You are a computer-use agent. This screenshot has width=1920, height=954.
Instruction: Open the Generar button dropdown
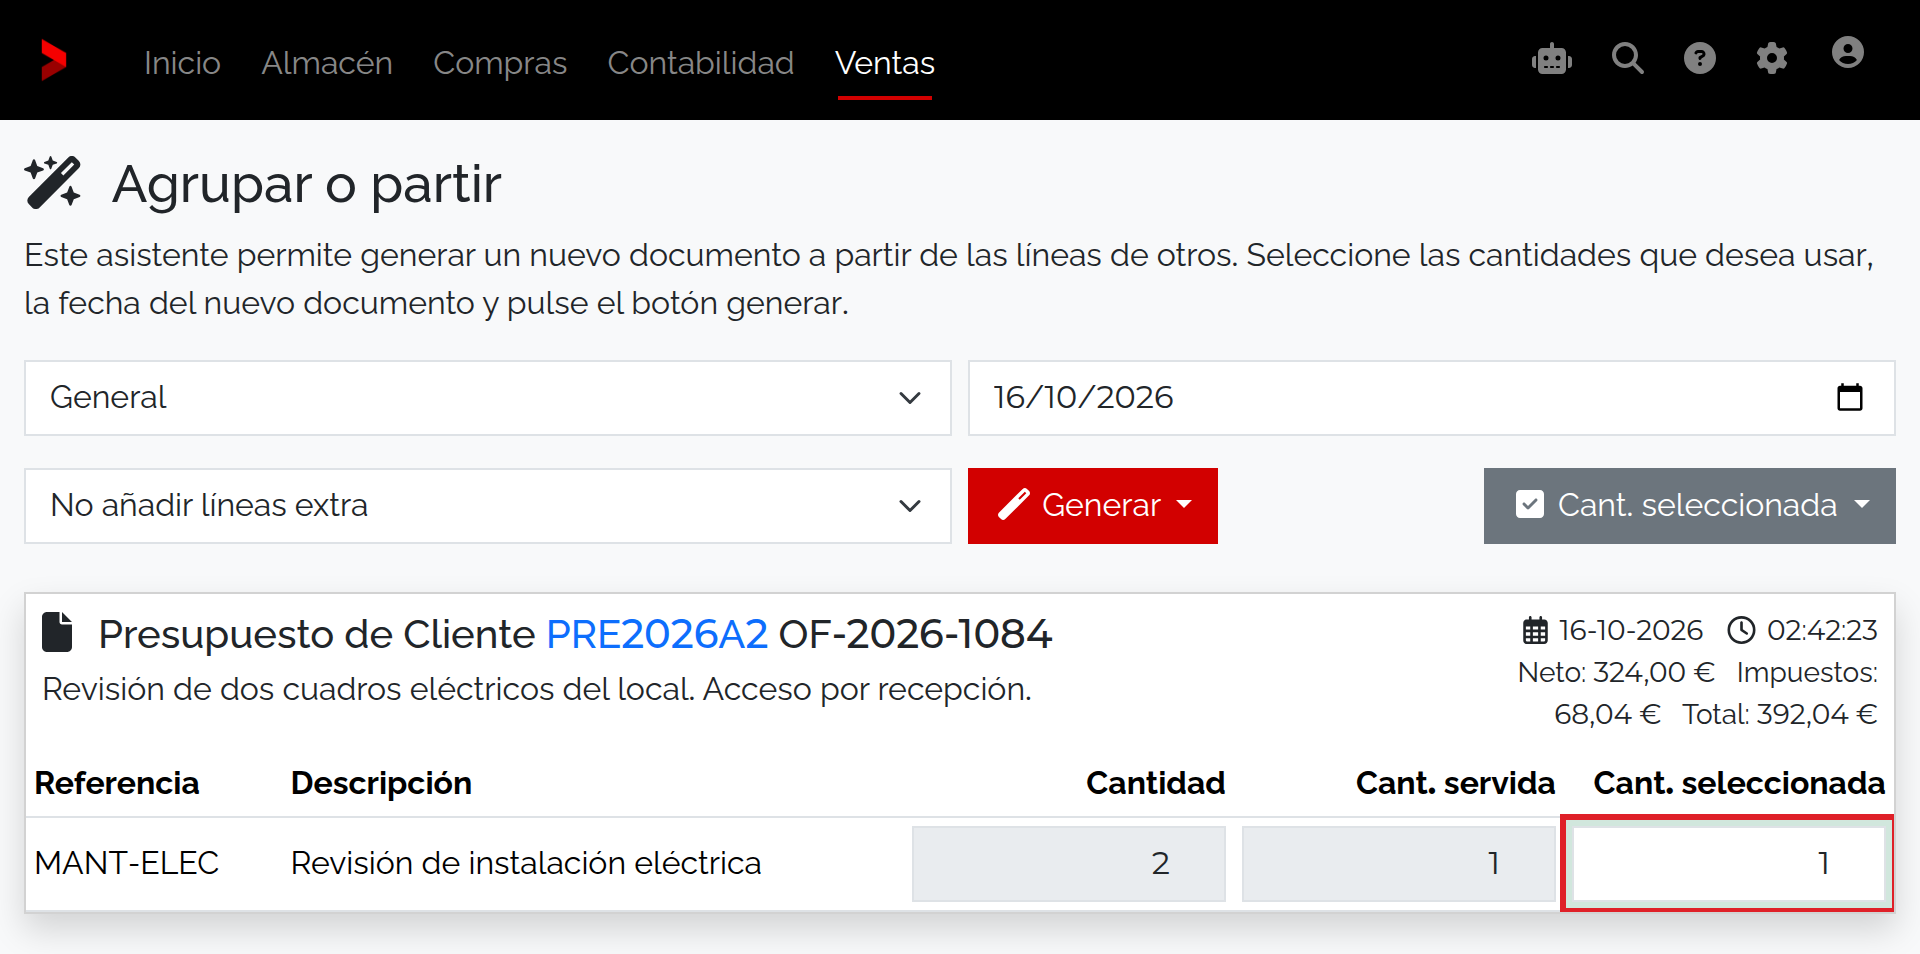[x=1093, y=506]
